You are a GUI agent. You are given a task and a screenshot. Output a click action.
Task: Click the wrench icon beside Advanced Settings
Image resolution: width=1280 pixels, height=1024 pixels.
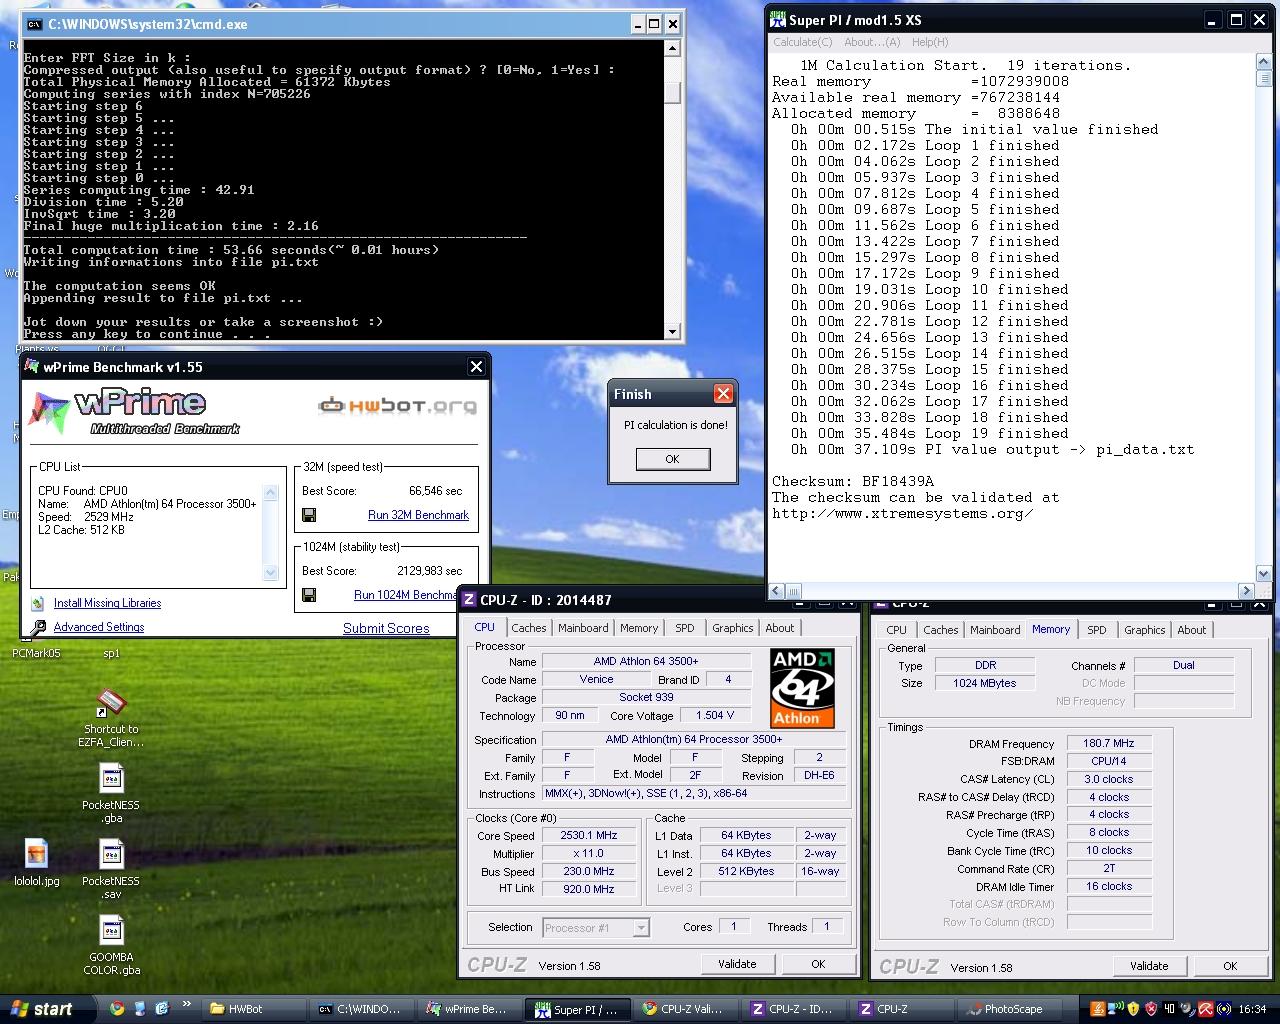(x=38, y=628)
